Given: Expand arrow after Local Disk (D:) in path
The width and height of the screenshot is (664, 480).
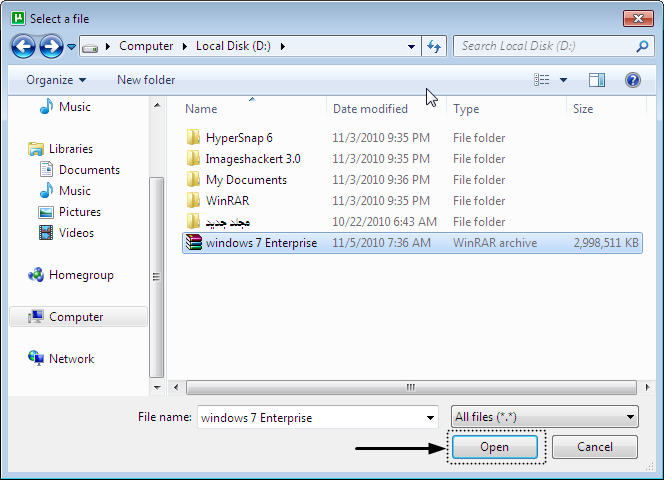Looking at the screenshot, I should click(x=282, y=46).
